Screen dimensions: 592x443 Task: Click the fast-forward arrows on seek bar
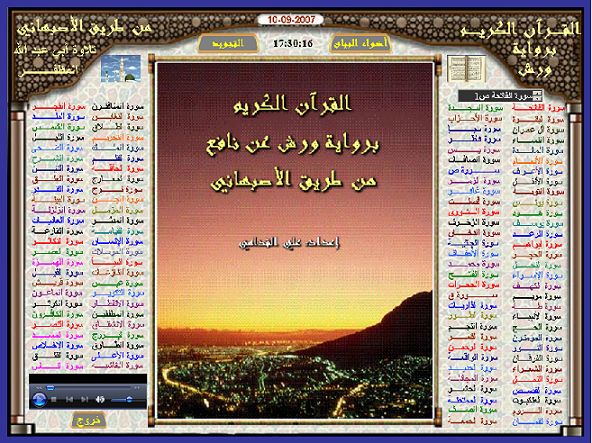tap(137, 387)
